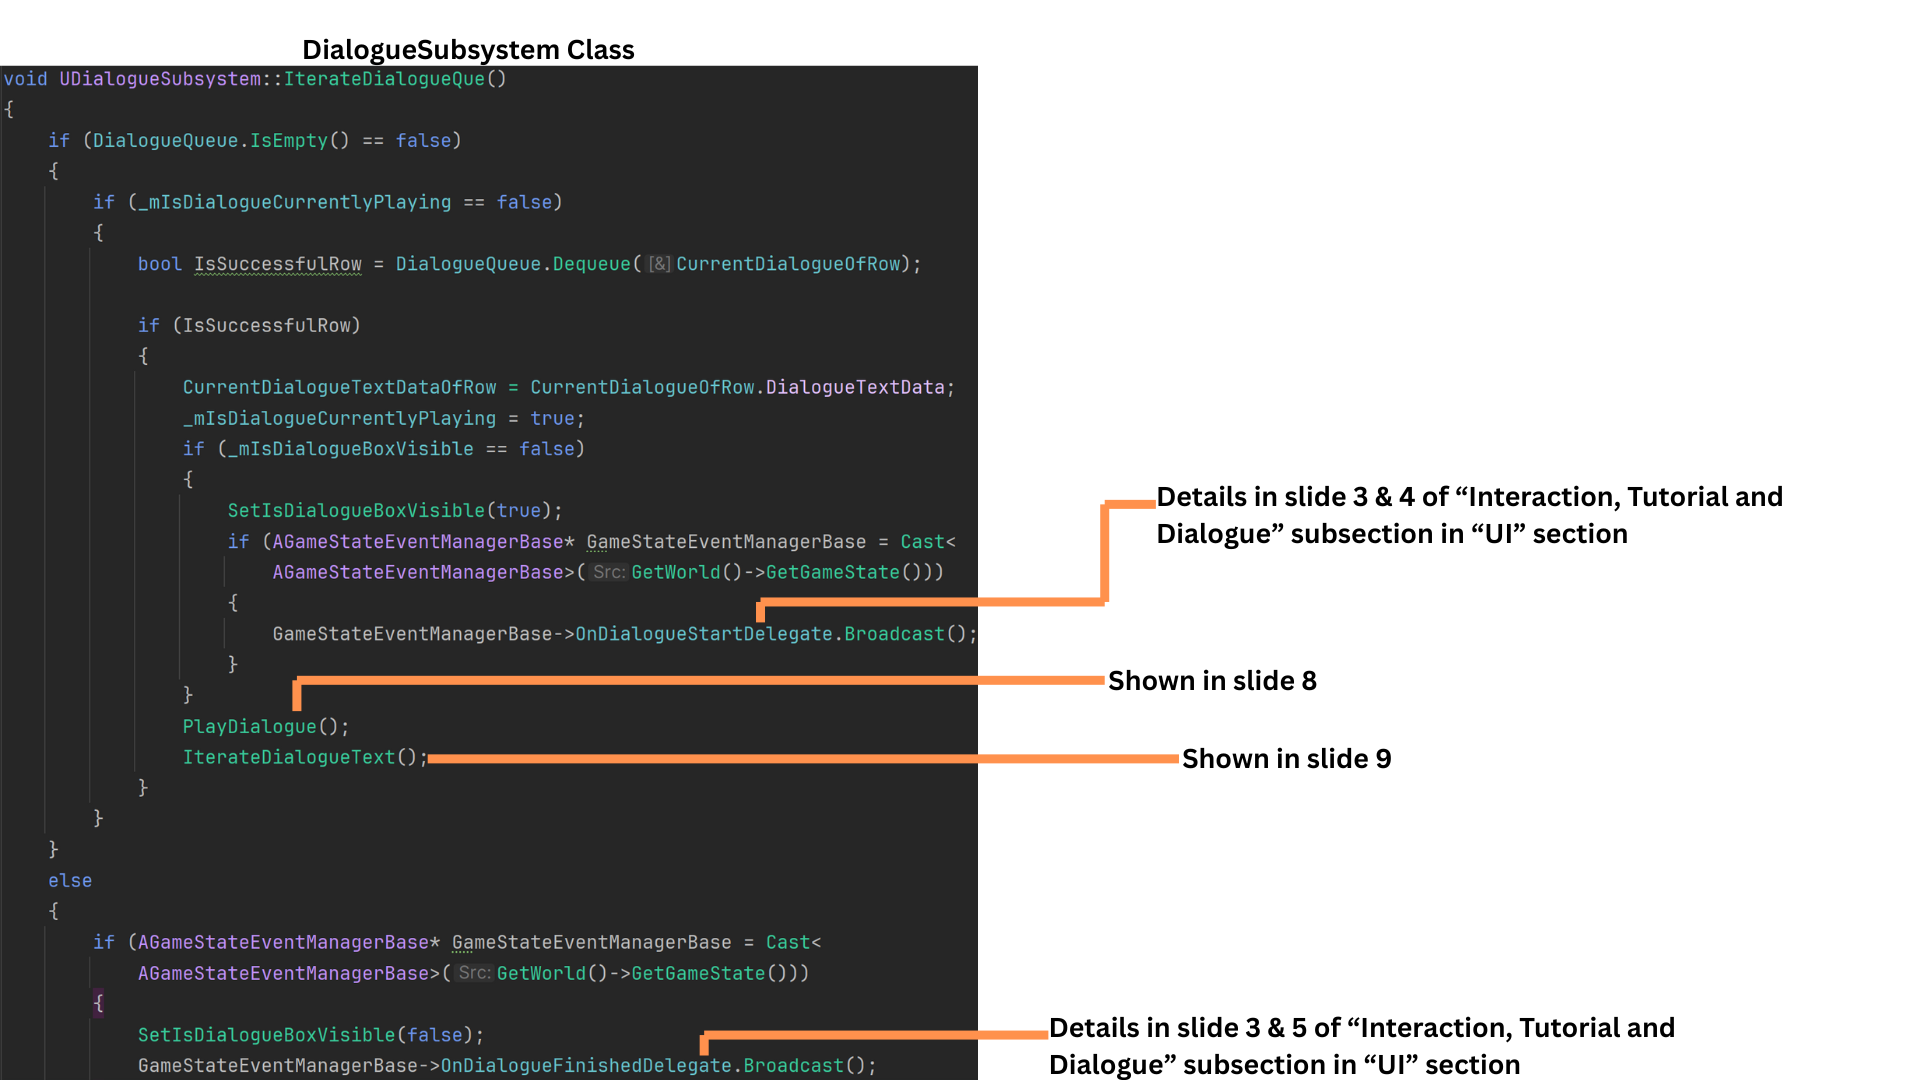Click the Dequeue method name
The height and width of the screenshot is (1080, 1920).
591,265
